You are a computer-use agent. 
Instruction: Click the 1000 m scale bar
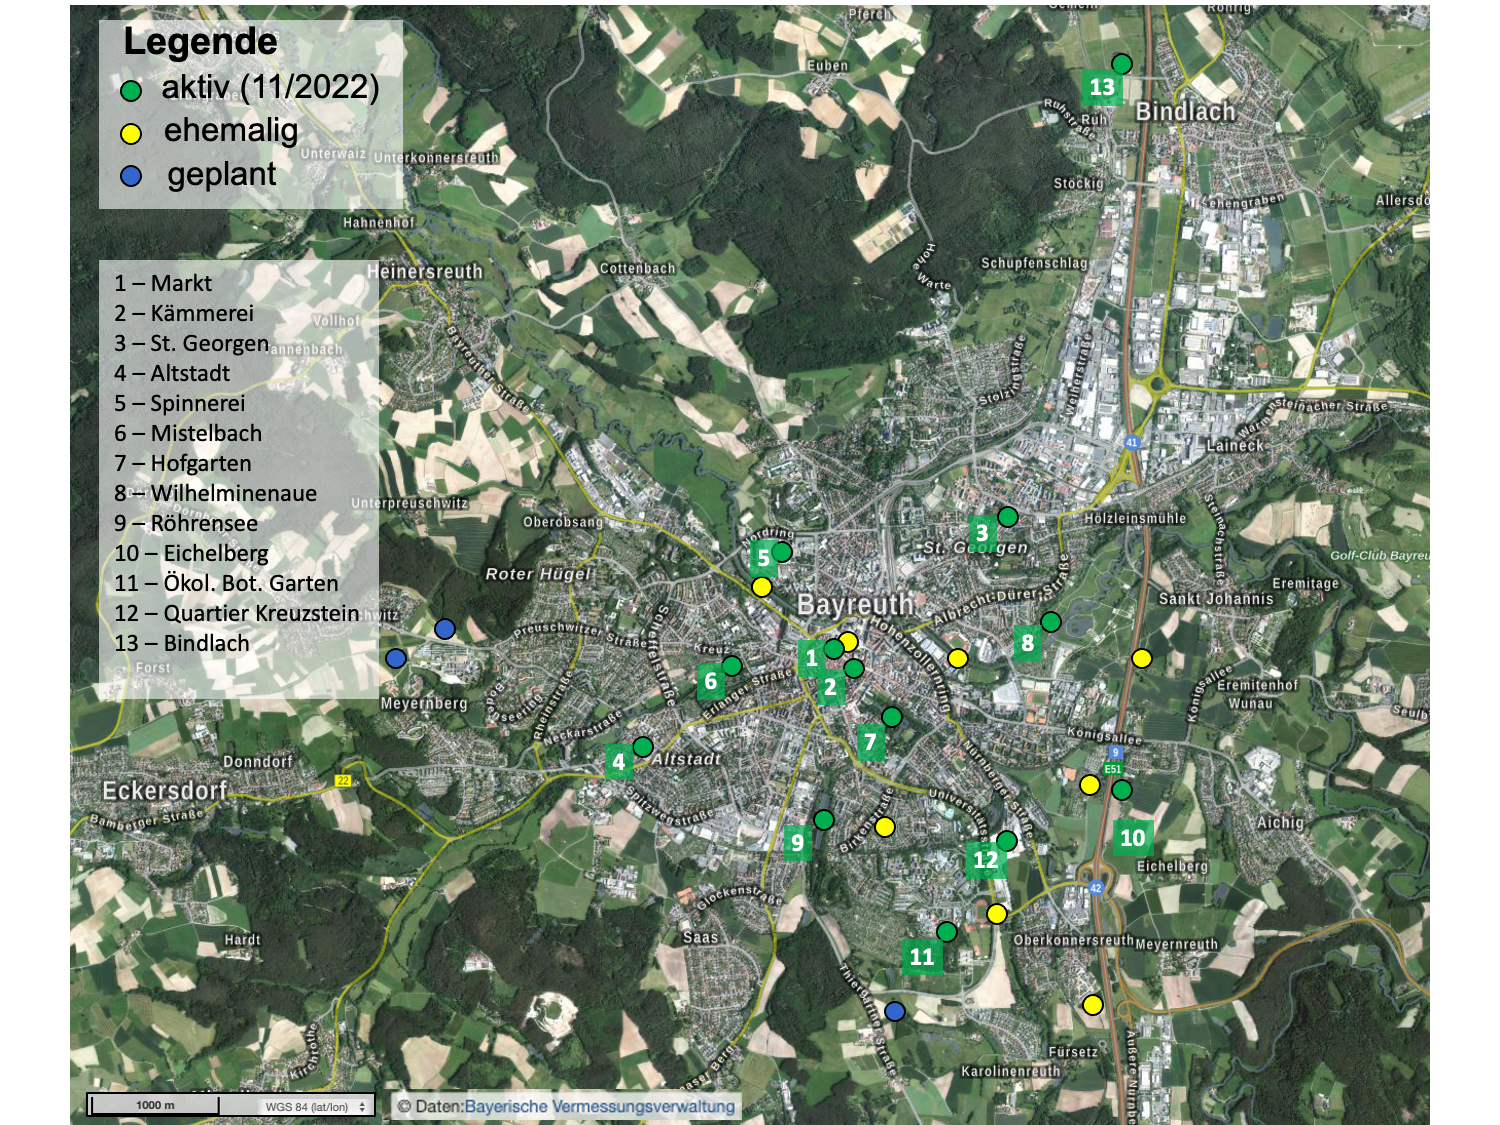point(154,1105)
